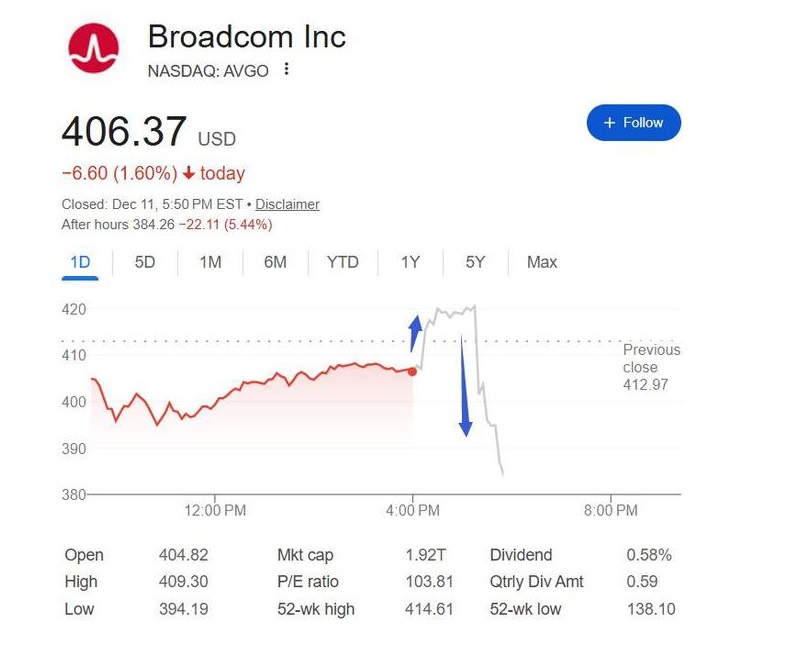Screen dimensions: 800x649
Task: Click the plus icon in Follow button
Action: [609, 122]
